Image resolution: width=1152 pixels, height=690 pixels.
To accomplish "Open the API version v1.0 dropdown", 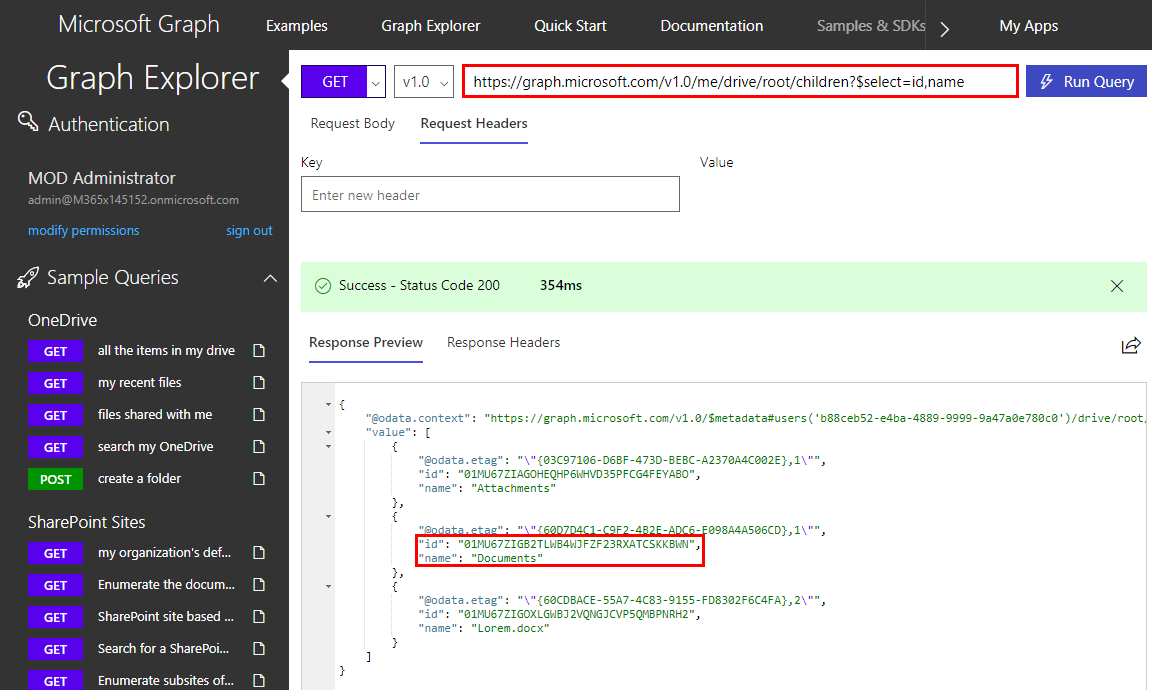I will 424,82.
